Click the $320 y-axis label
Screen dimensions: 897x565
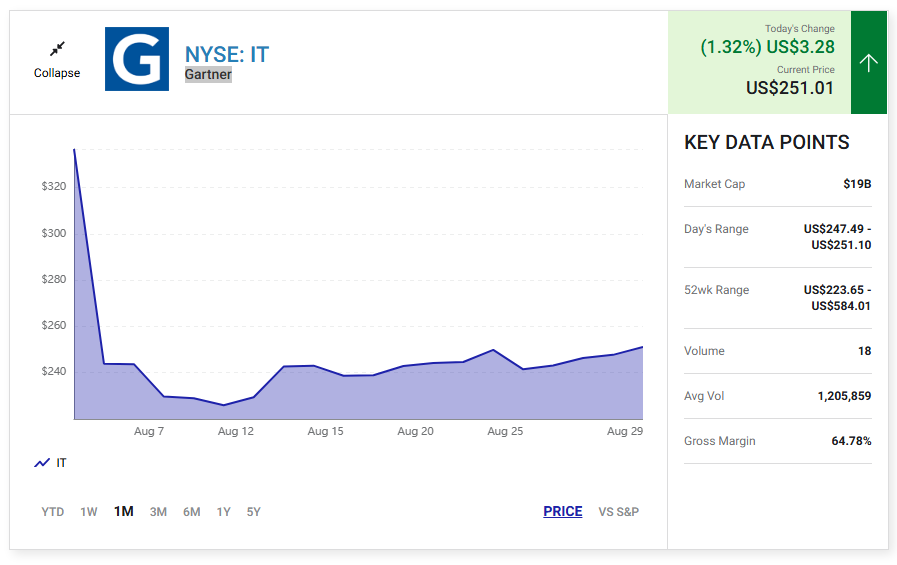54,186
